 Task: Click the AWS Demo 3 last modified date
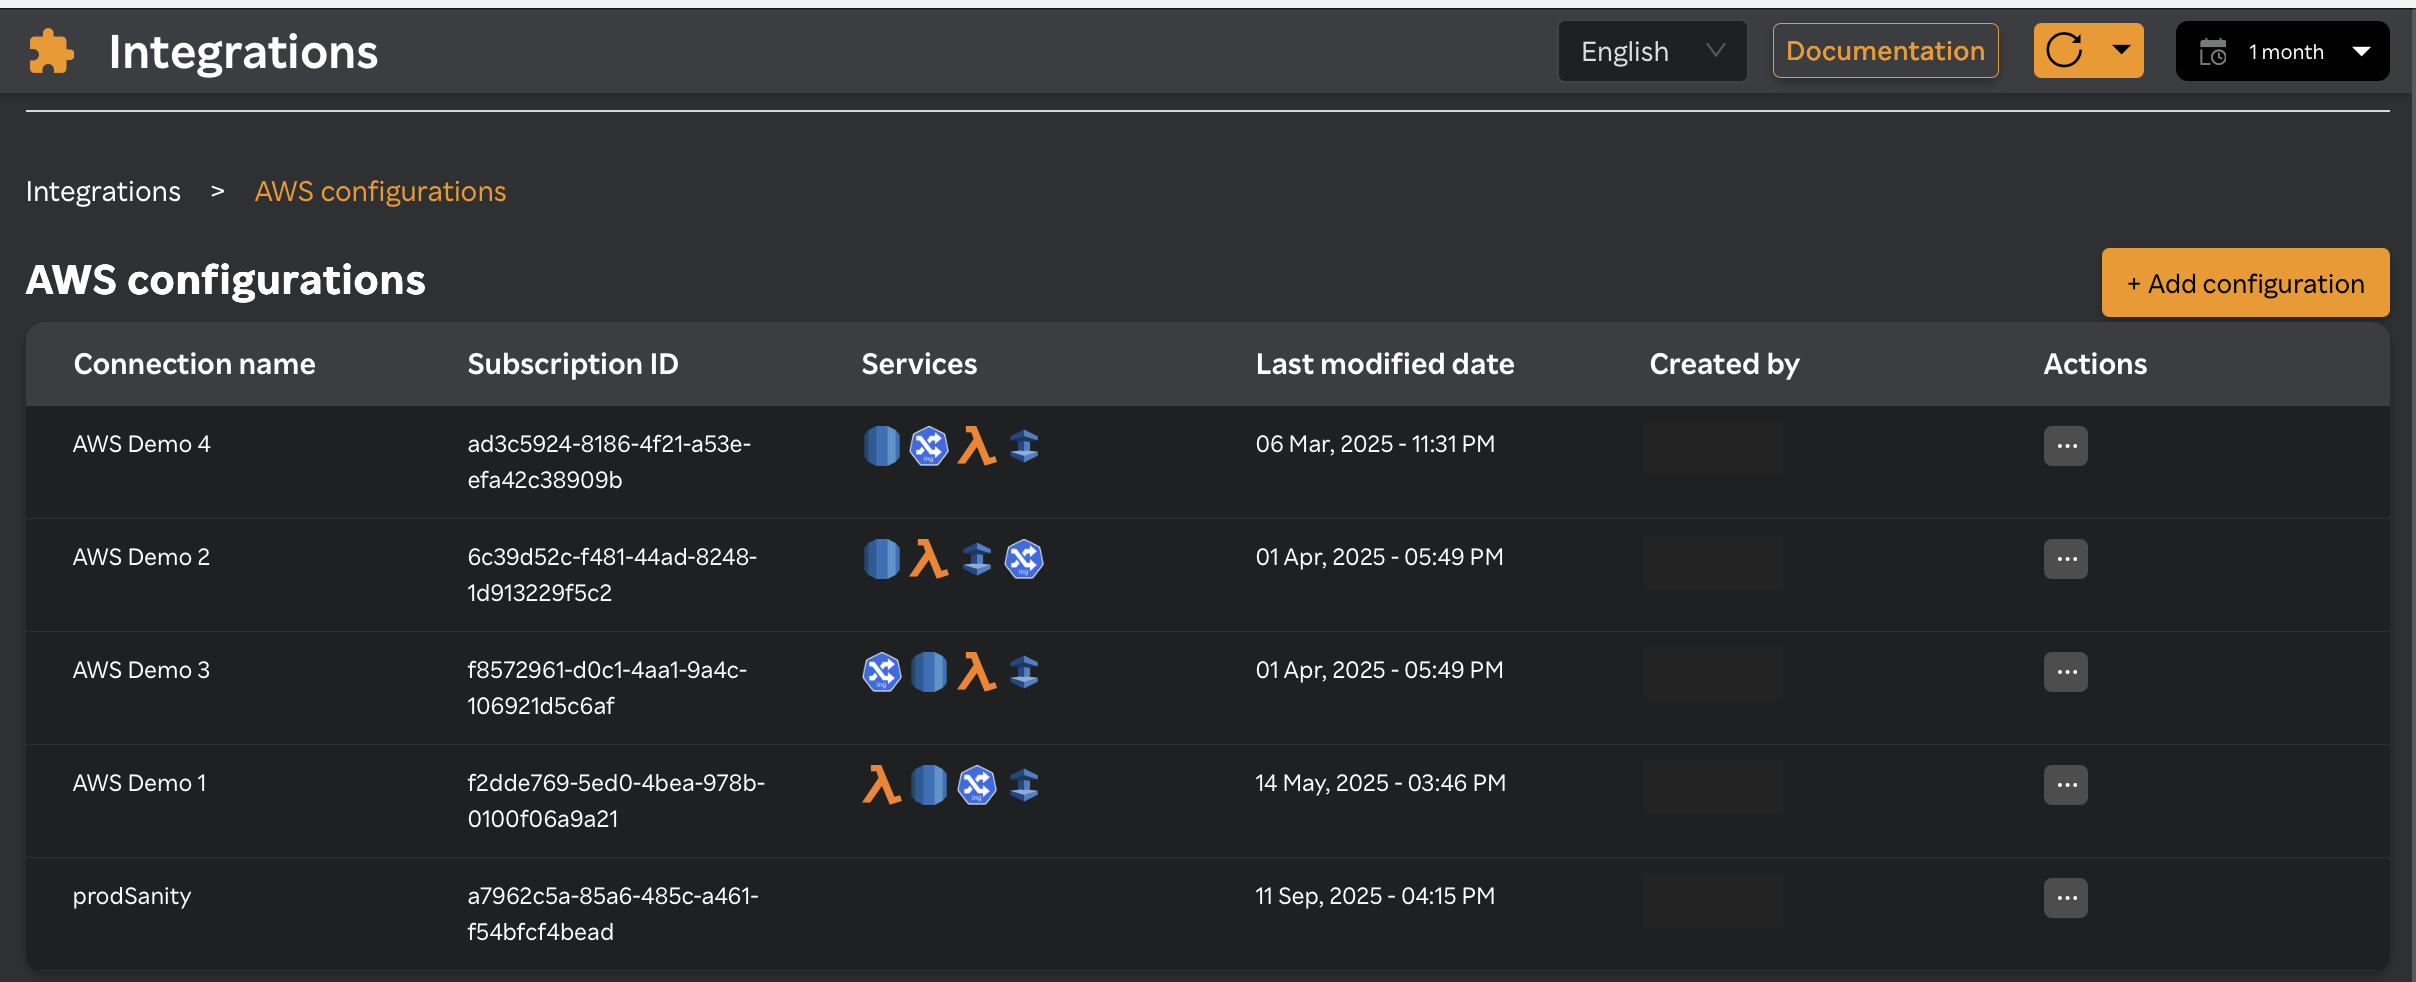(1379, 670)
